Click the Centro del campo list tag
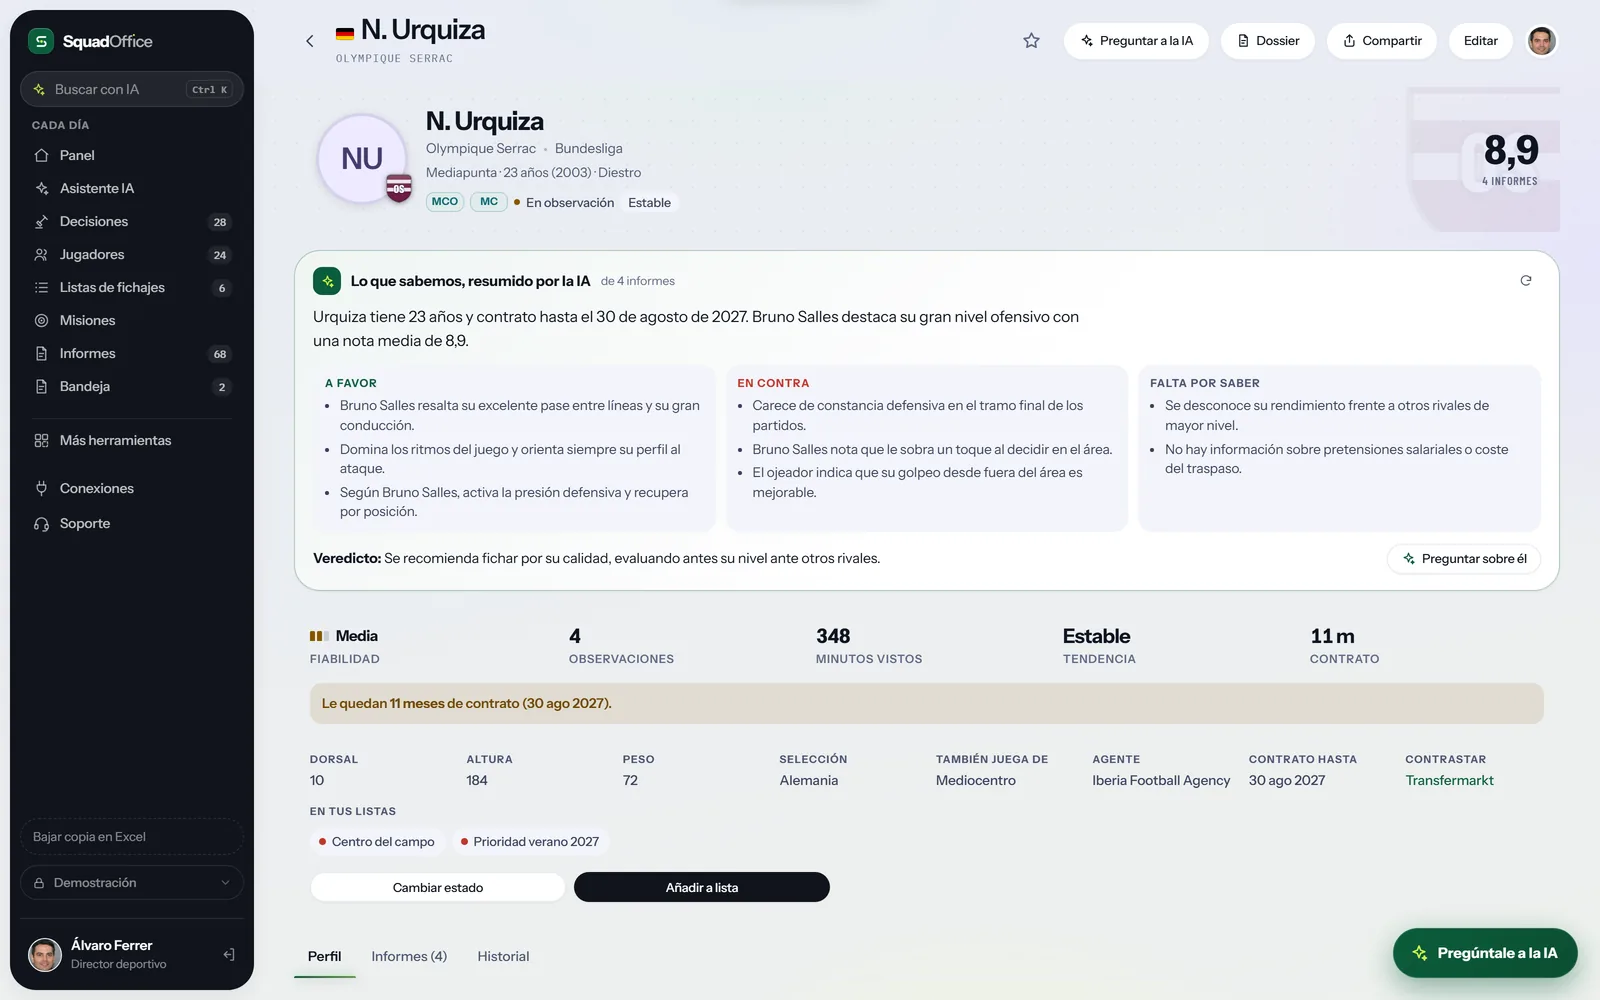The height and width of the screenshot is (1000, 1600). 376,842
